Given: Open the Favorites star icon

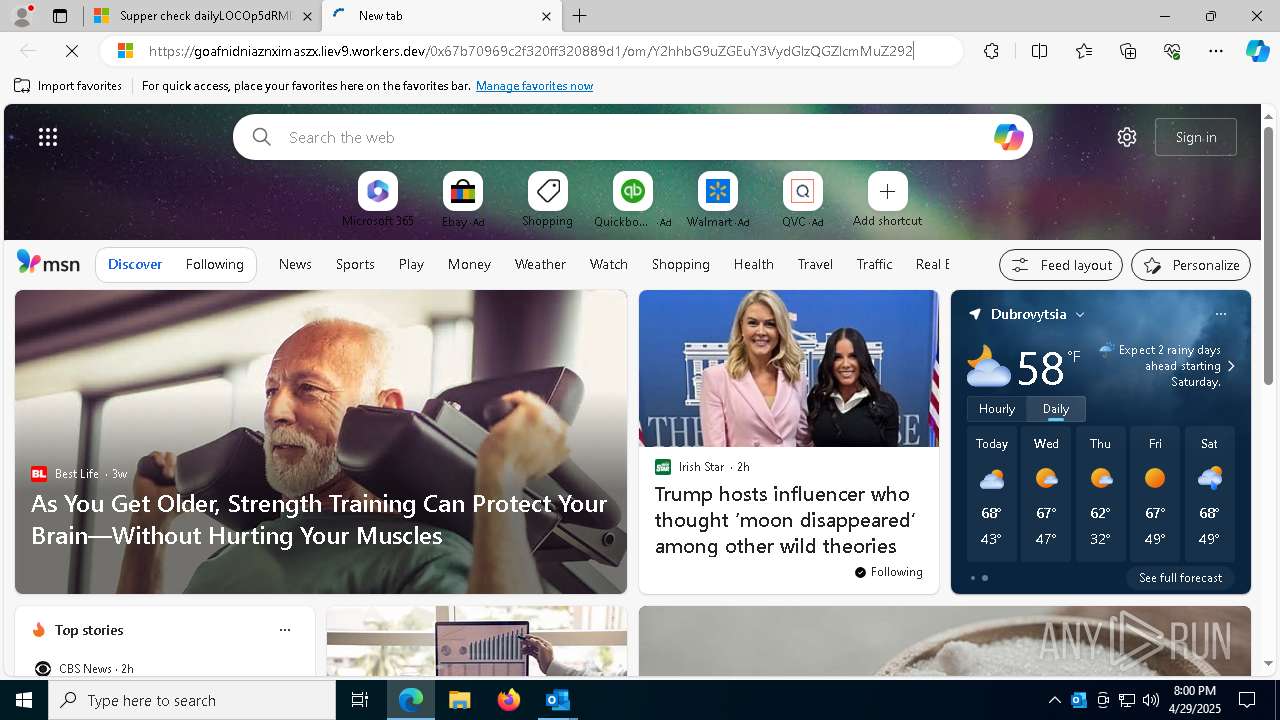Looking at the screenshot, I should (x=1084, y=51).
